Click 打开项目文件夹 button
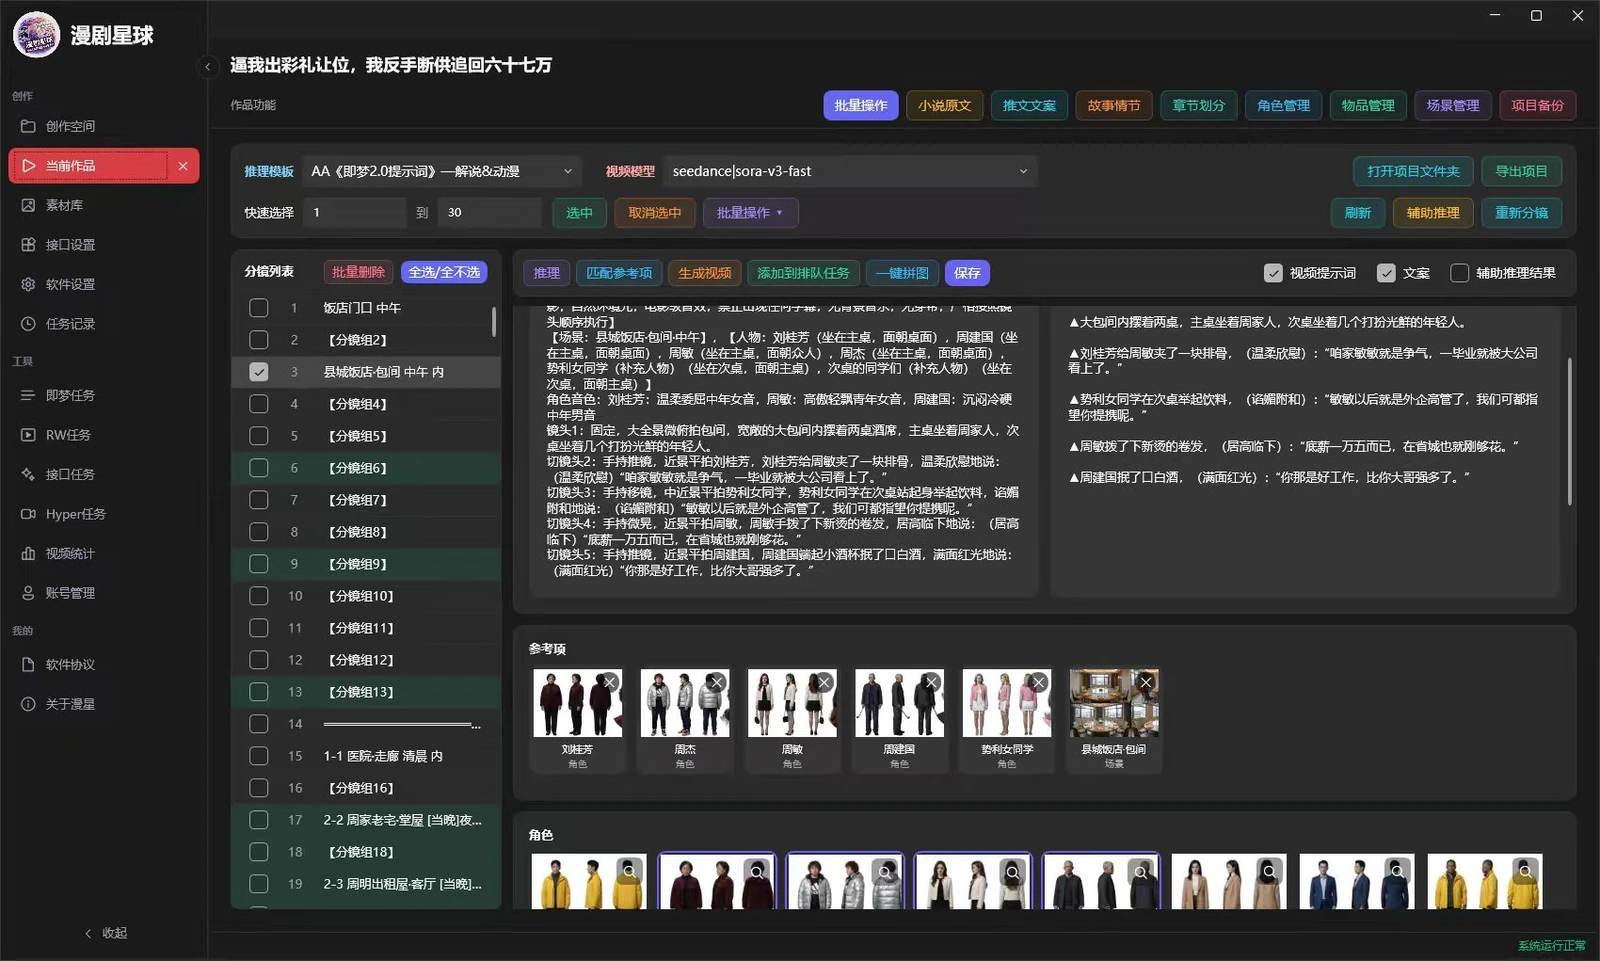This screenshot has height=961, width=1600. click(1413, 171)
